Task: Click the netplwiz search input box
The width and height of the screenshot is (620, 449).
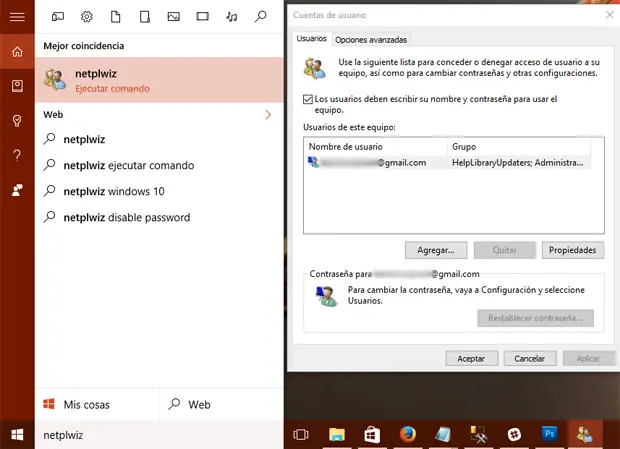Action: [x=159, y=435]
